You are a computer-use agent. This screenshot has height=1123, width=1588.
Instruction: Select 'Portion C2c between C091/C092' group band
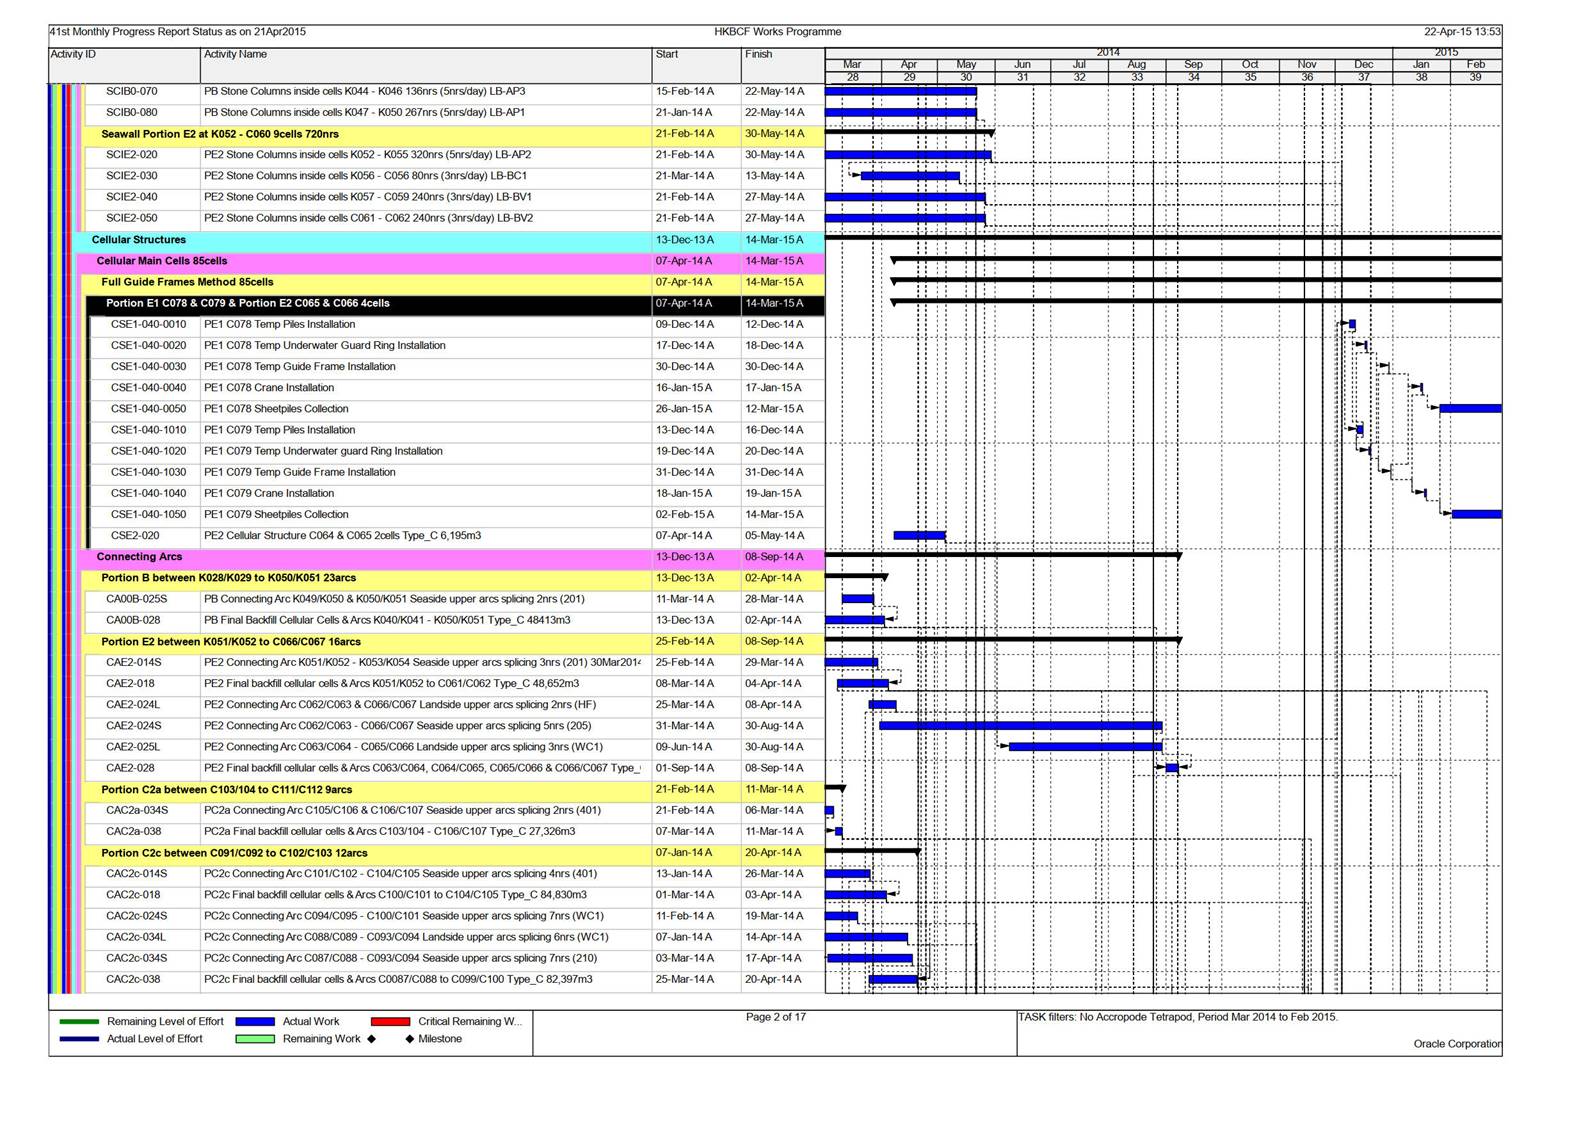coord(454,853)
